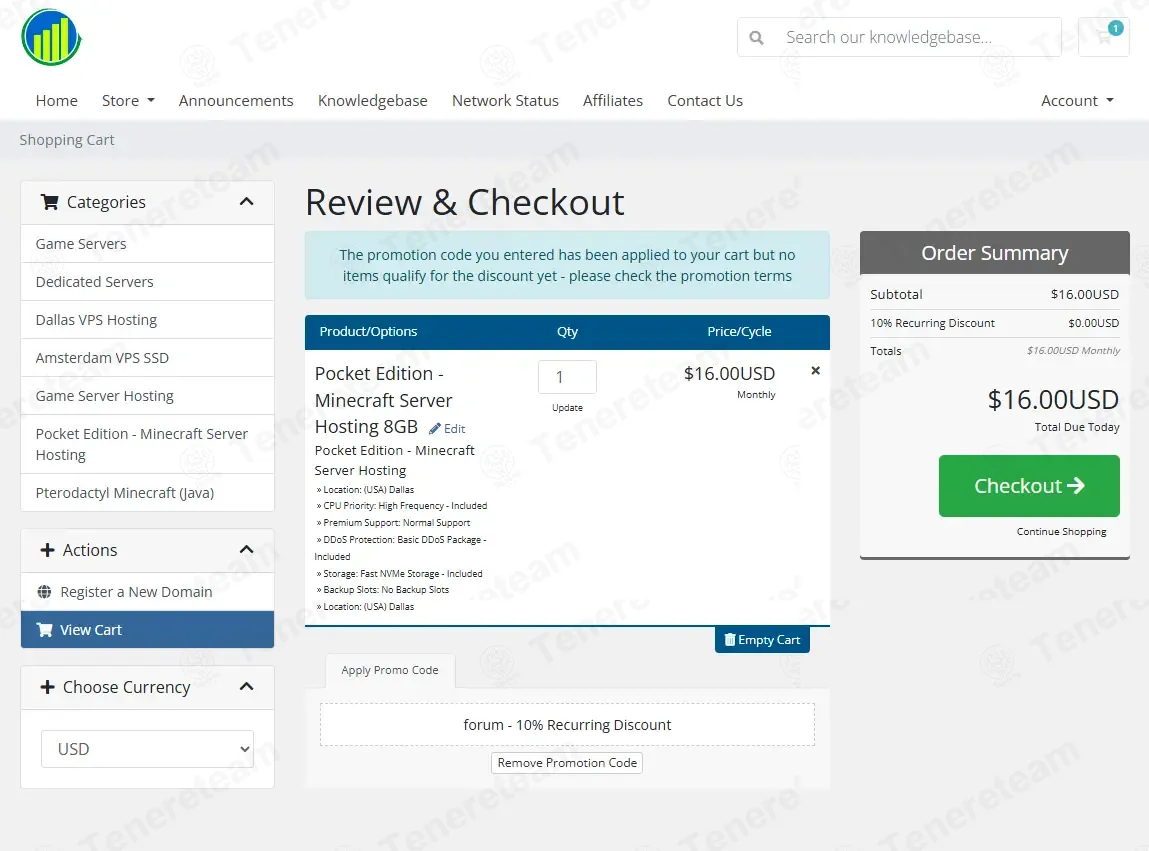This screenshot has width=1149, height=851.
Task: Open the shopping cart icon in header
Action: click(x=1104, y=37)
